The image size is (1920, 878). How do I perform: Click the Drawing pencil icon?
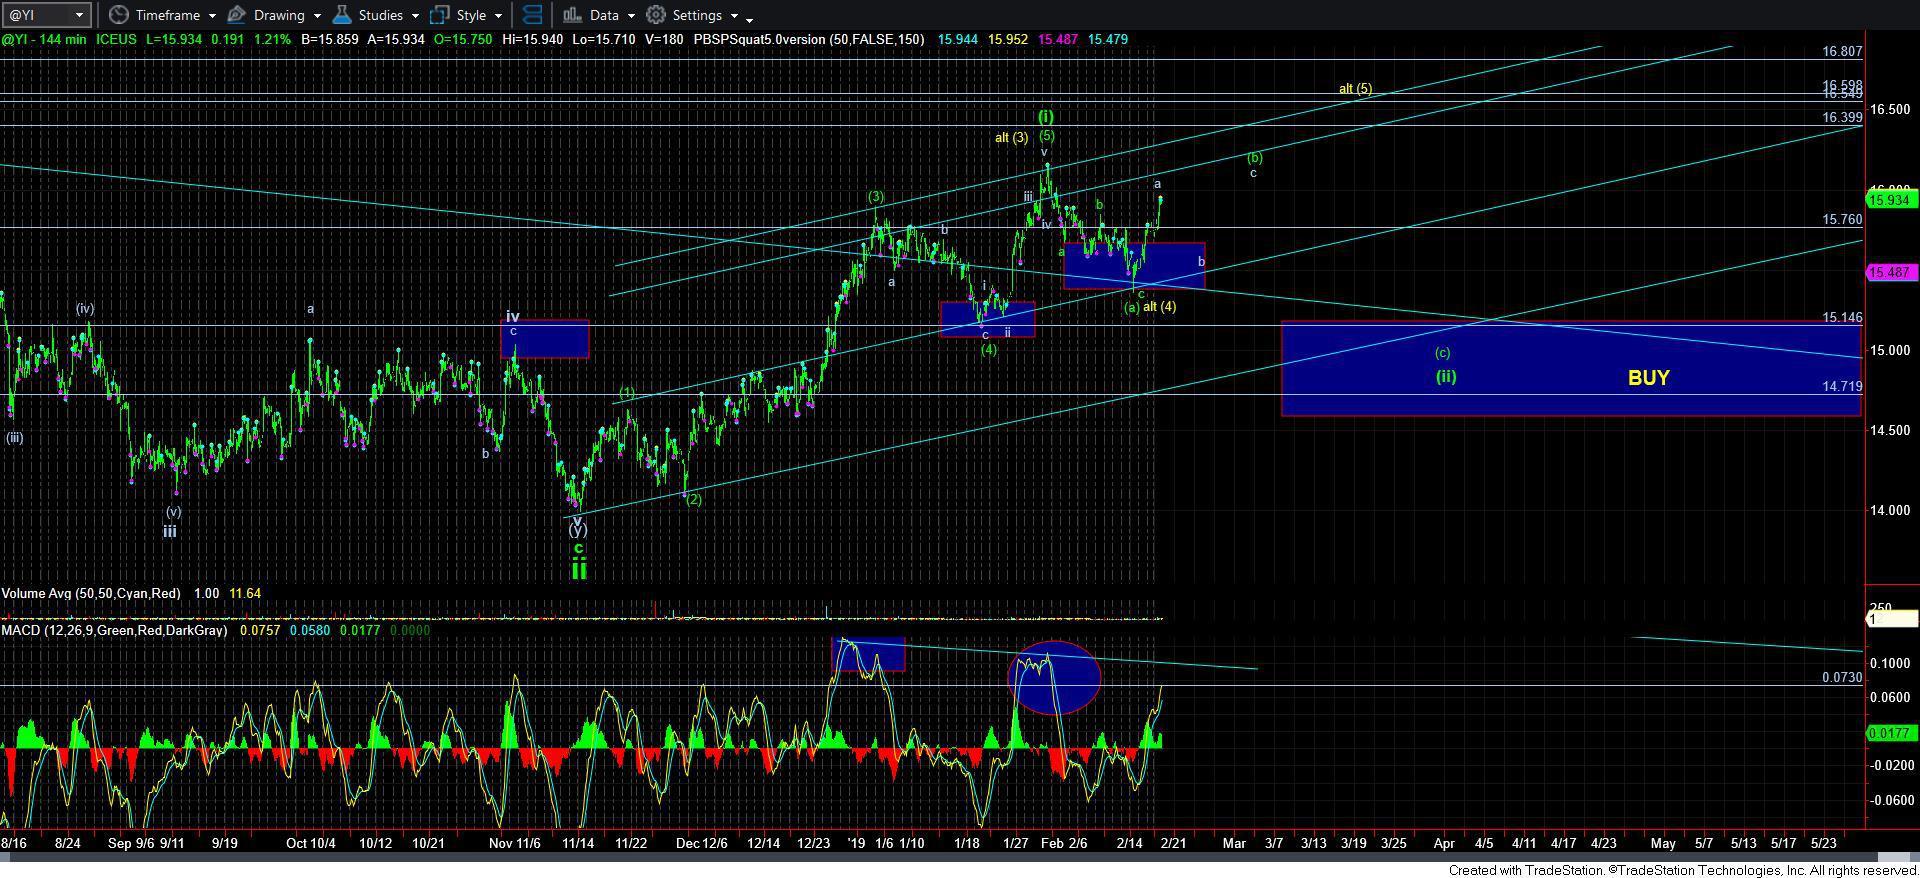tap(237, 15)
